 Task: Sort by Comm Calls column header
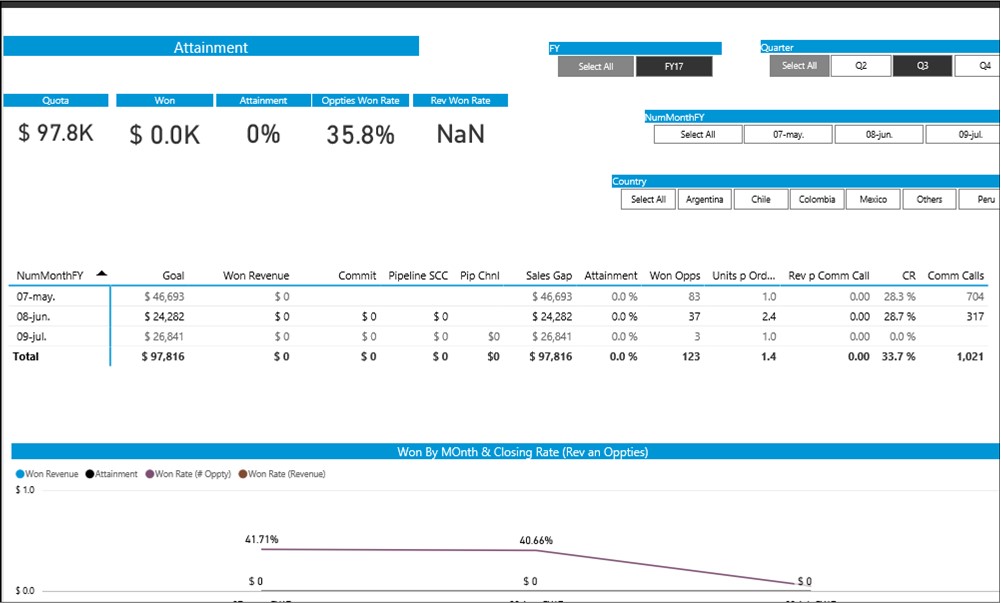(956, 276)
